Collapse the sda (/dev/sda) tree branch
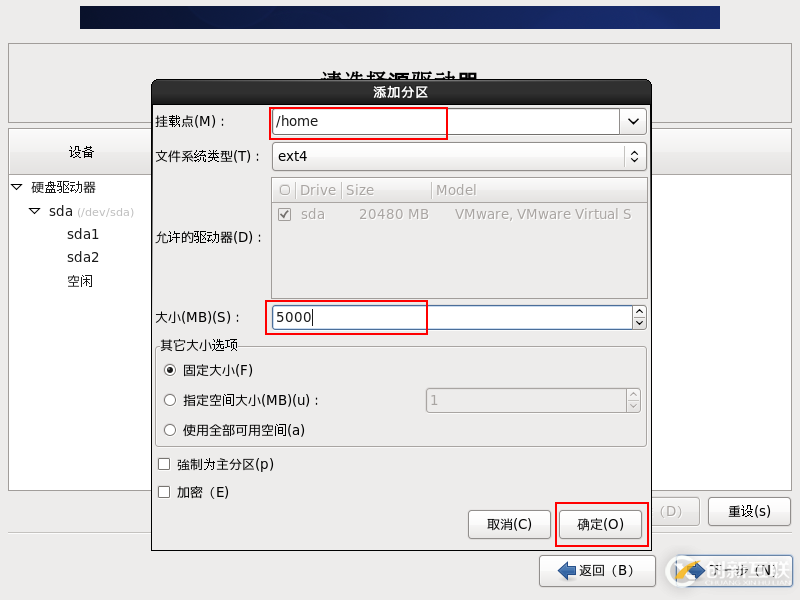 [x=34, y=211]
